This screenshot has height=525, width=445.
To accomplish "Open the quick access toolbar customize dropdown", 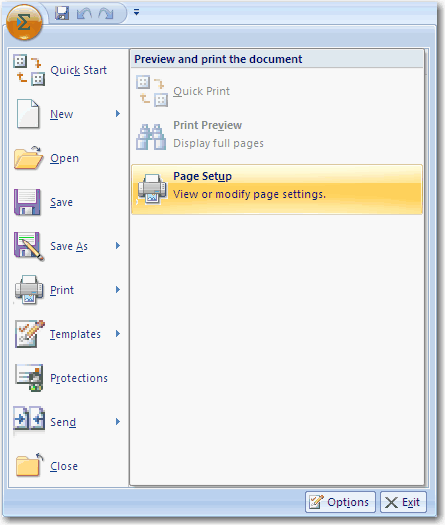I will pos(136,12).
